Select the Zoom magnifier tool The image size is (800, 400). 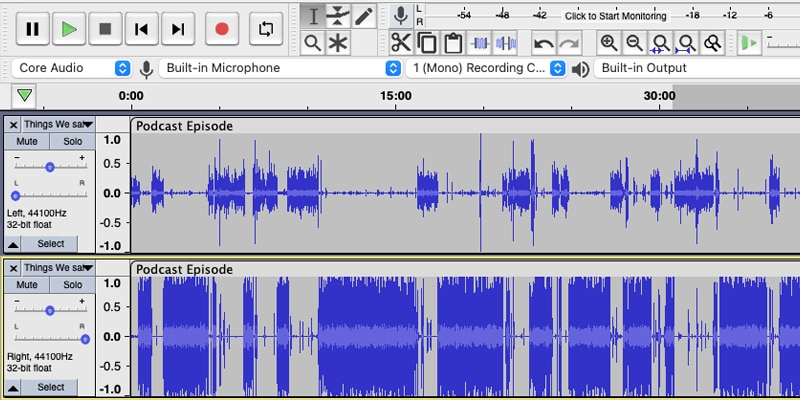(x=313, y=43)
